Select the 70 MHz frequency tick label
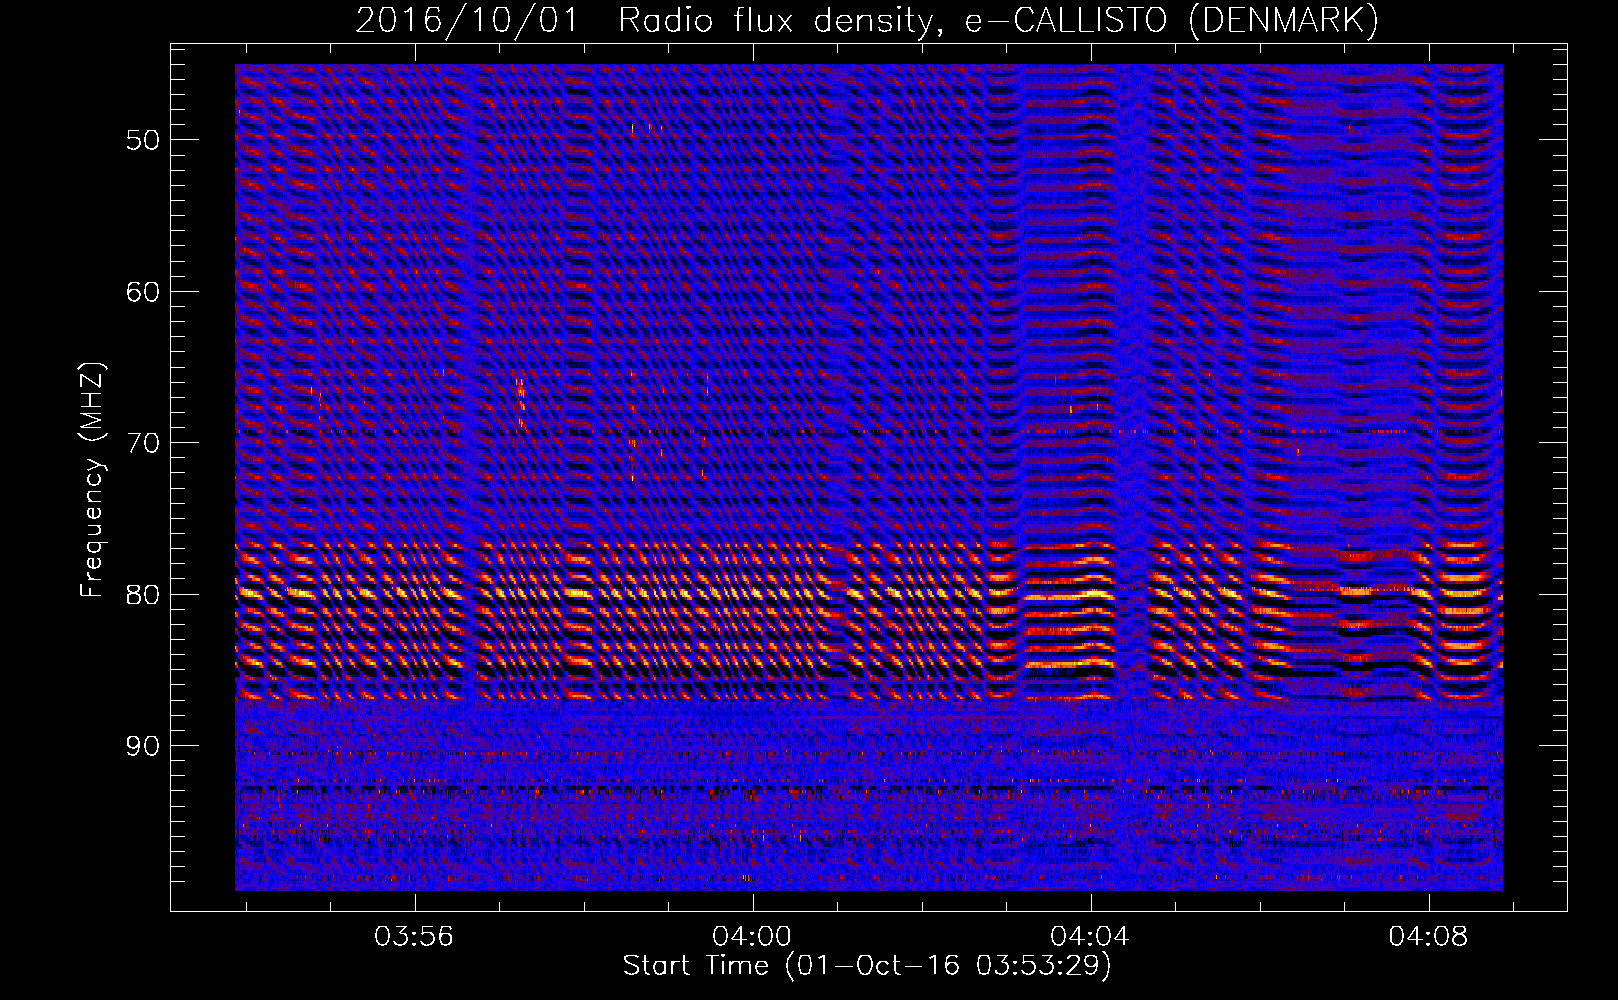This screenshot has height=1000, width=1618. click(143, 442)
